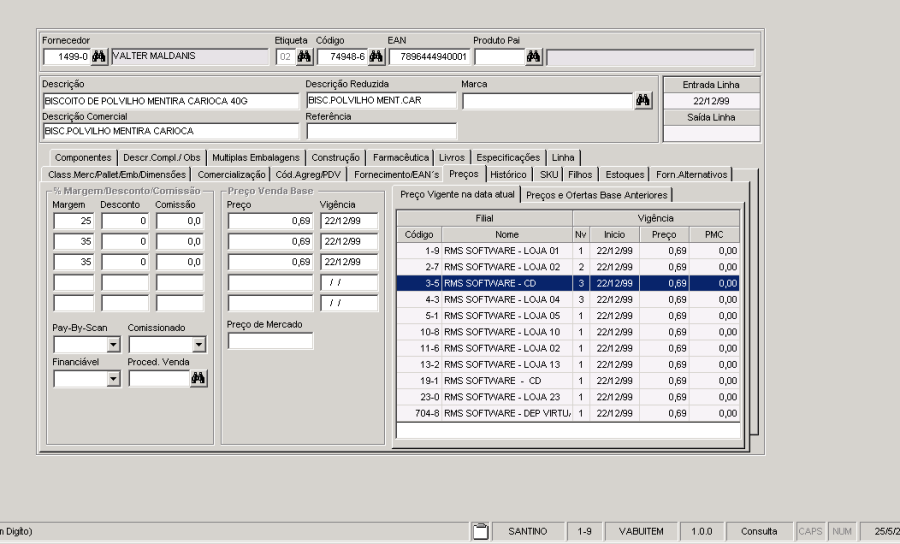Screen dimensions: 900x544
Task: Open Etiqueta lookup binoculars icon
Action: click(304, 57)
